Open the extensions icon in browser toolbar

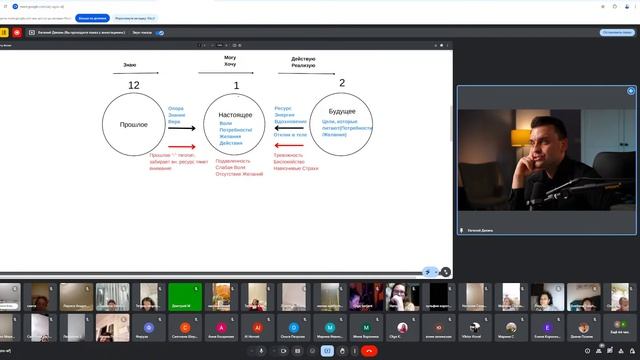tap(615, 7)
